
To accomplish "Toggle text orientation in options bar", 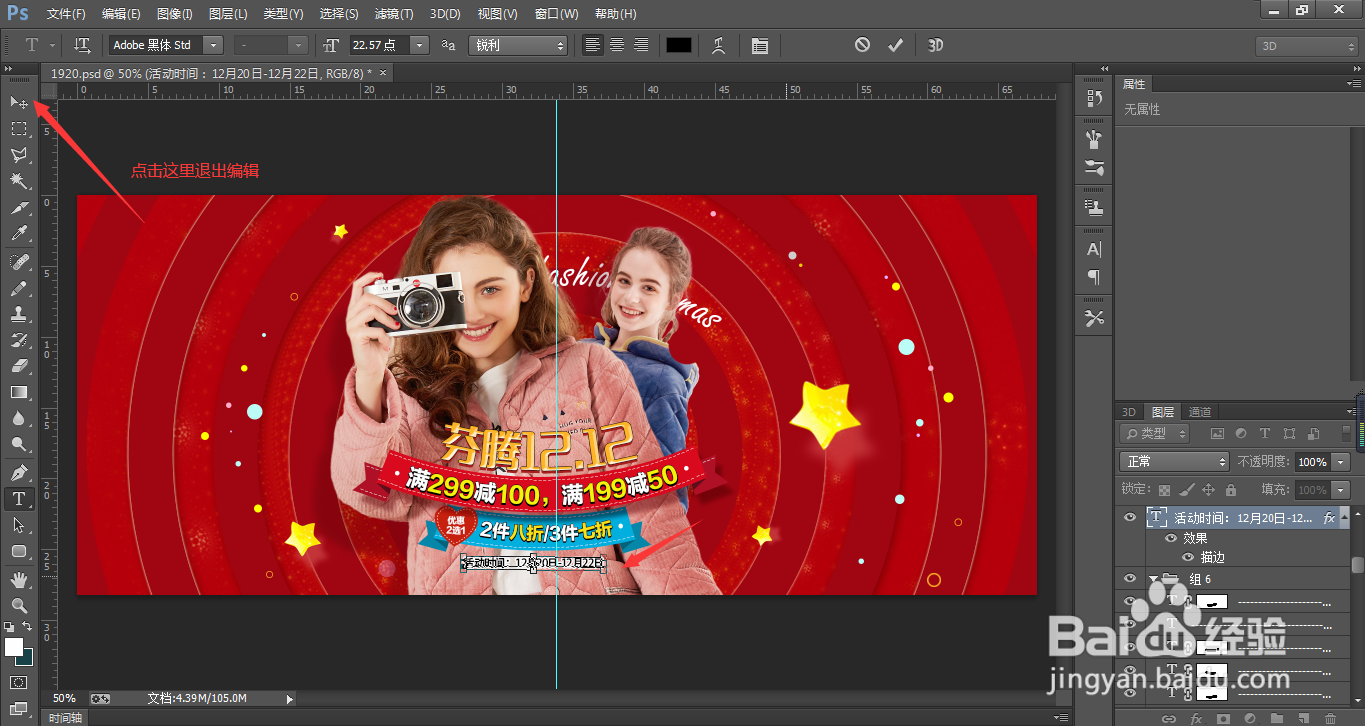I will tap(83, 45).
